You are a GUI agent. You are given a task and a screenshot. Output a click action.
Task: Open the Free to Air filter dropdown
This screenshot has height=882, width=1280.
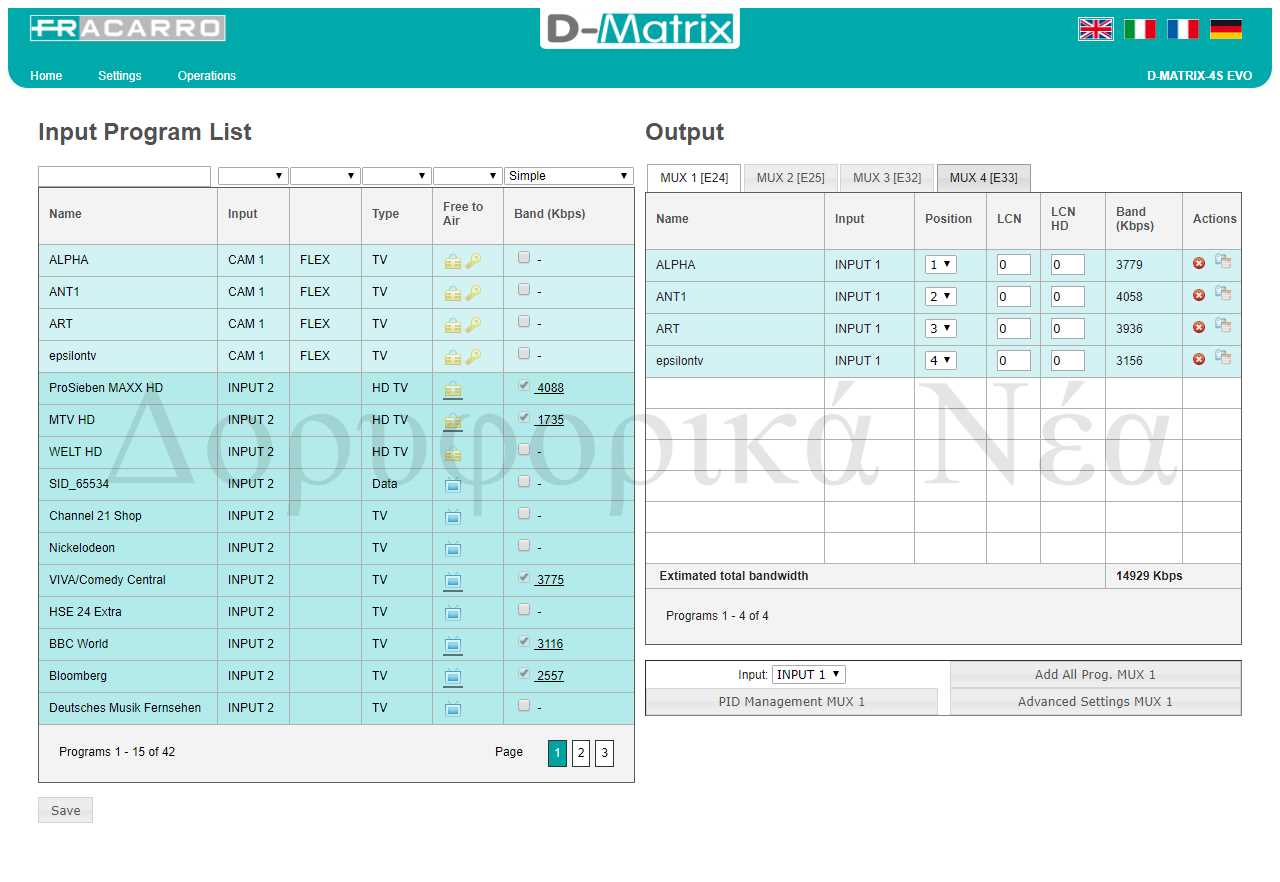pyautogui.click(x=468, y=176)
